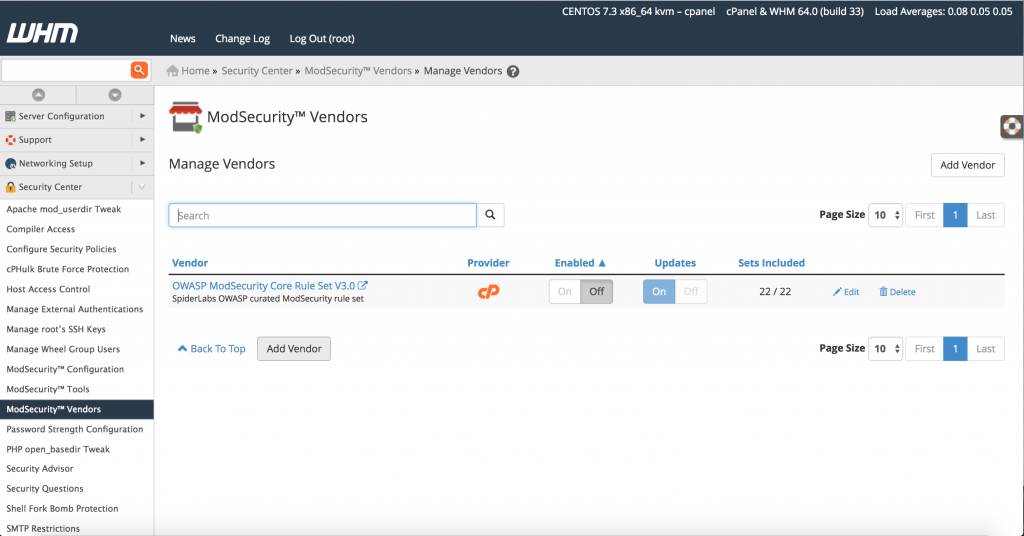Click bottom pagination Last button
This screenshot has width=1024, height=536.
985,349
